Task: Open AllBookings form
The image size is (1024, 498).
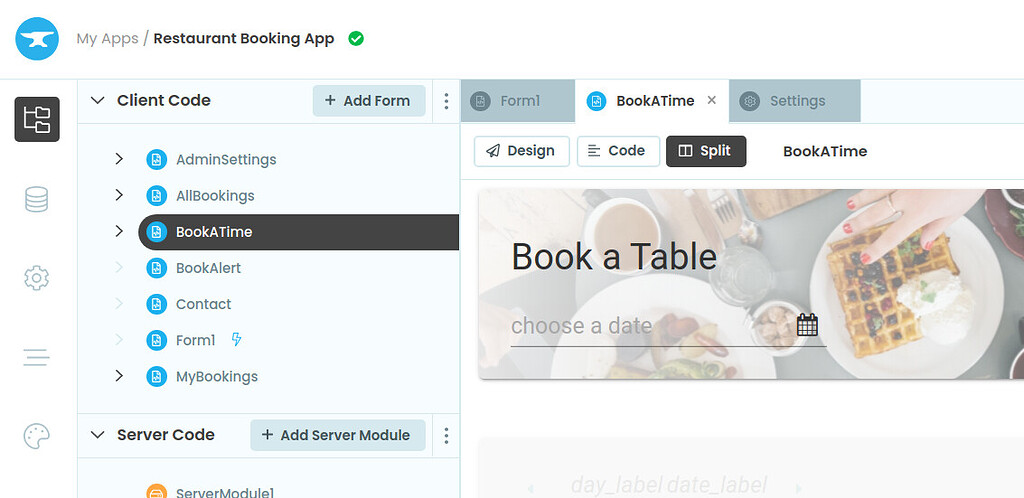Action: tap(215, 196)
